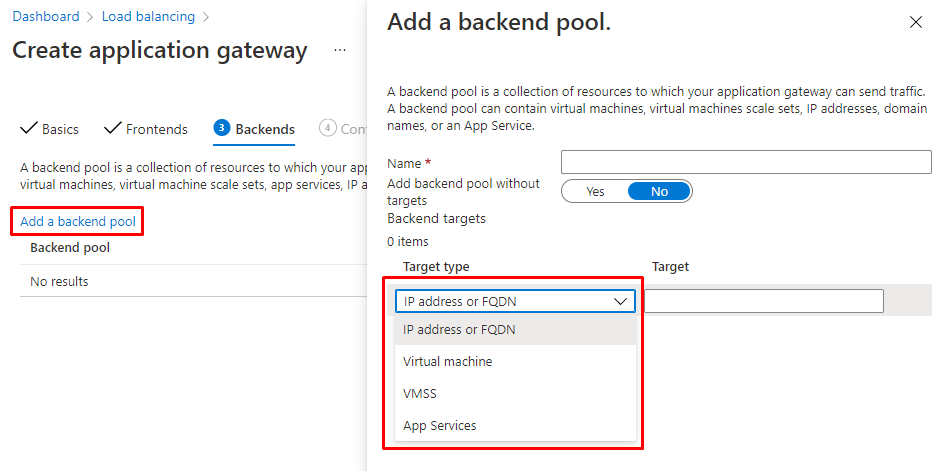The width and height of the screenshot is (943, 471).
Task: Click the Frontends checkmark icon
Action: [113, 129]
